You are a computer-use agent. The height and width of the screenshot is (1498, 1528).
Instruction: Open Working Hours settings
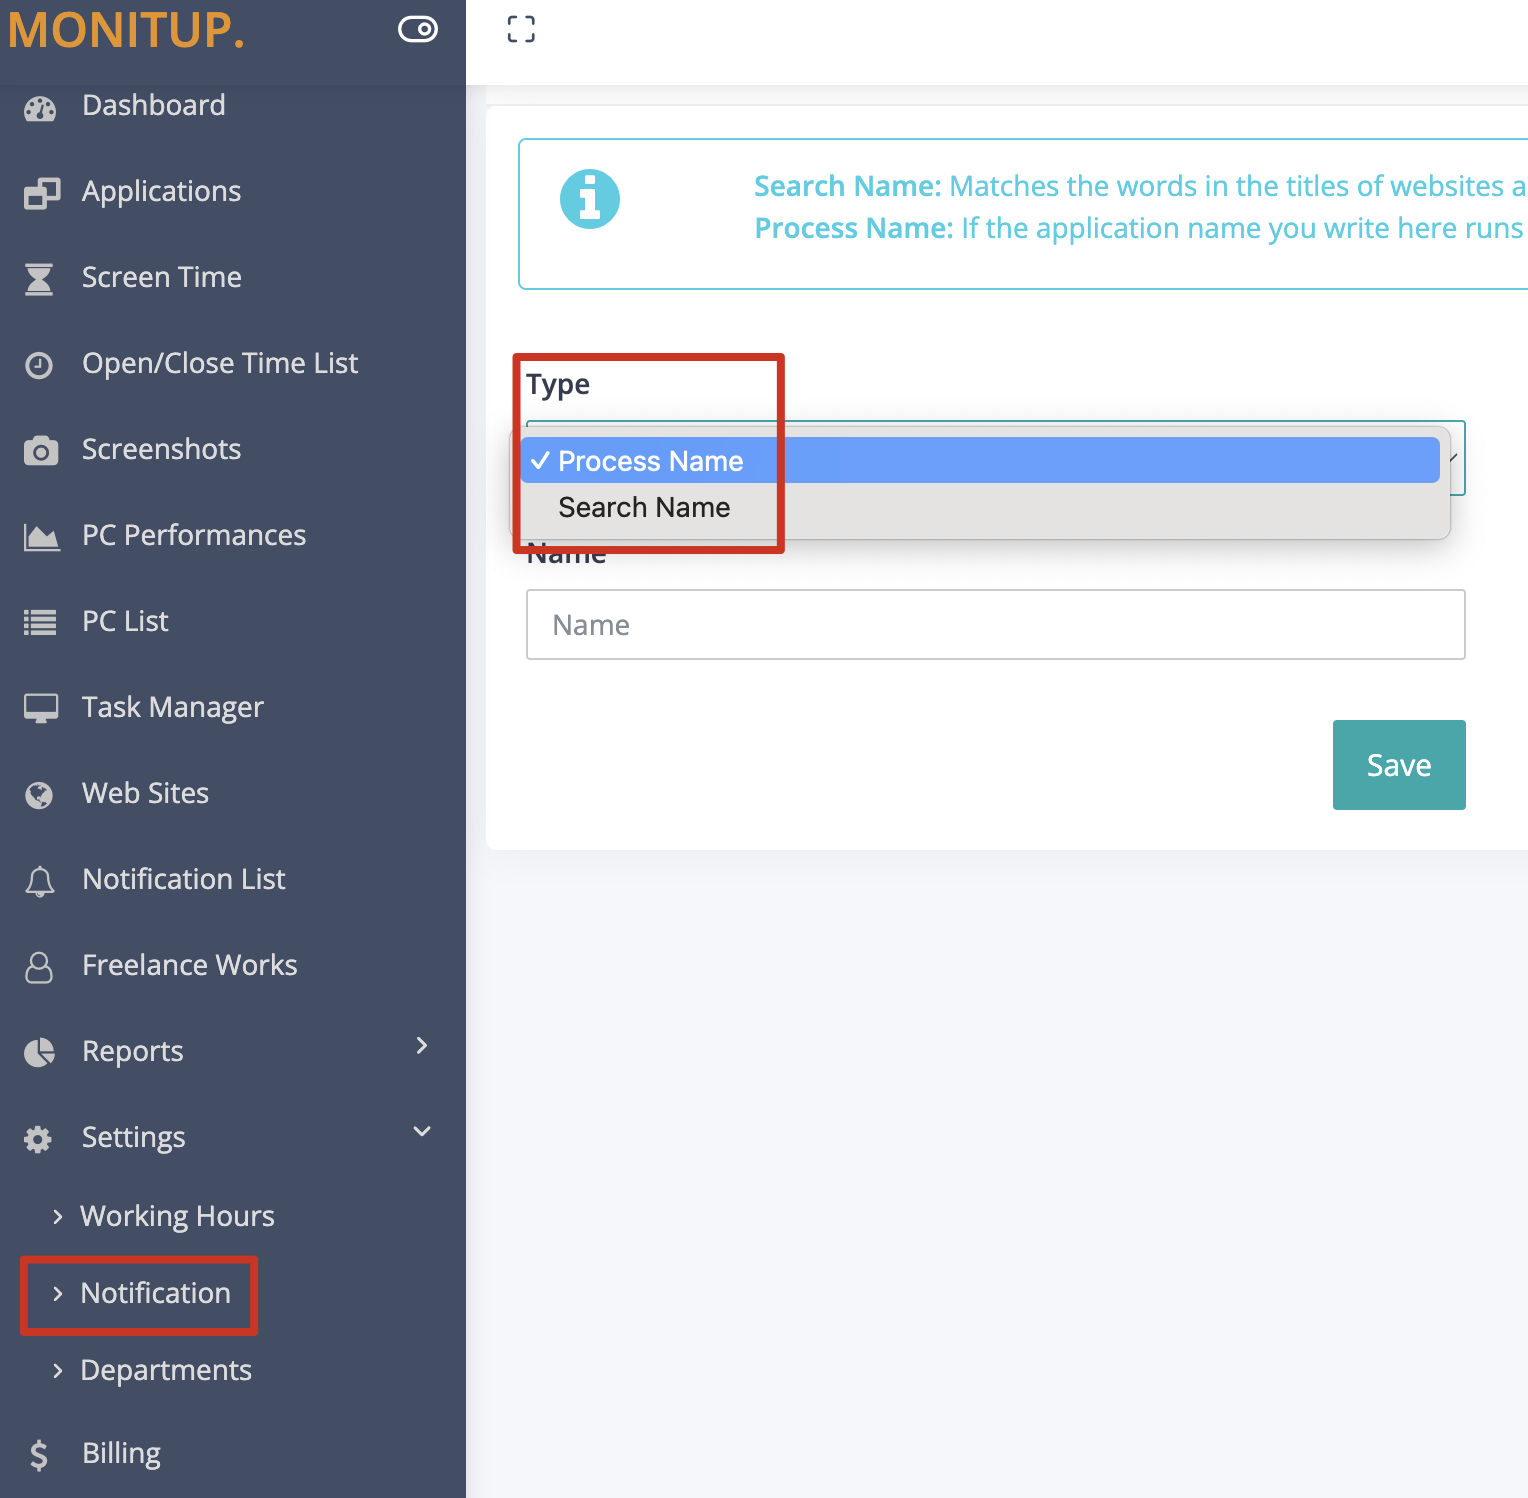pyautogui.click(x=177, y=1216)
